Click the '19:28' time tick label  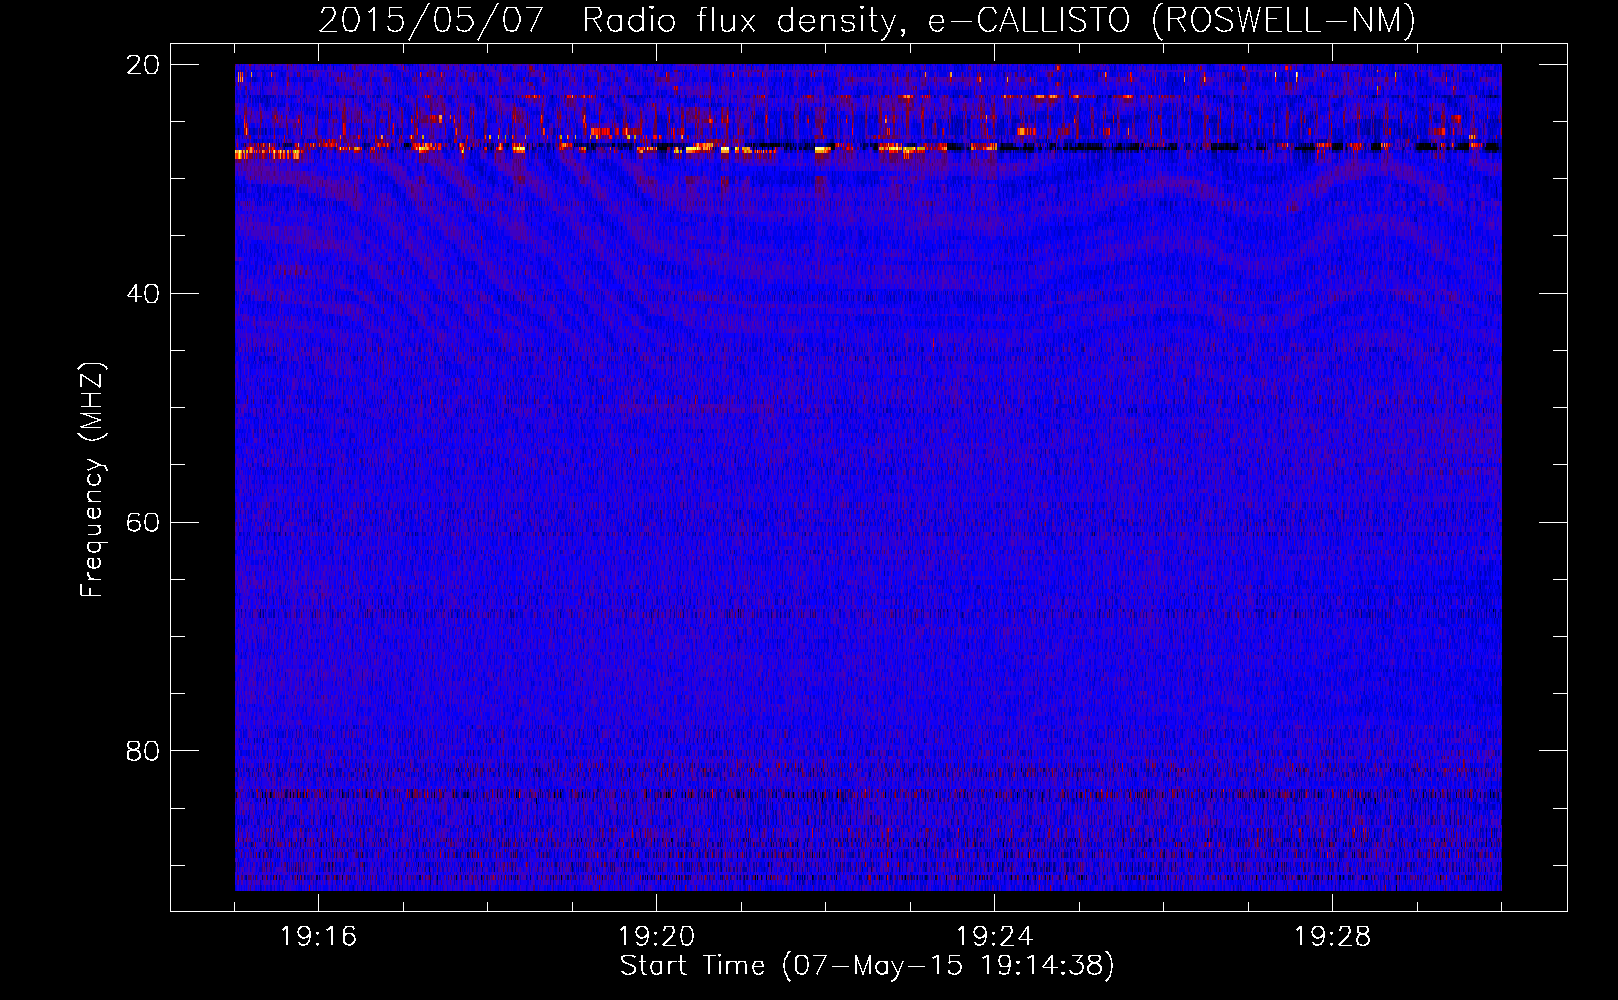(x=1332, y=937)
